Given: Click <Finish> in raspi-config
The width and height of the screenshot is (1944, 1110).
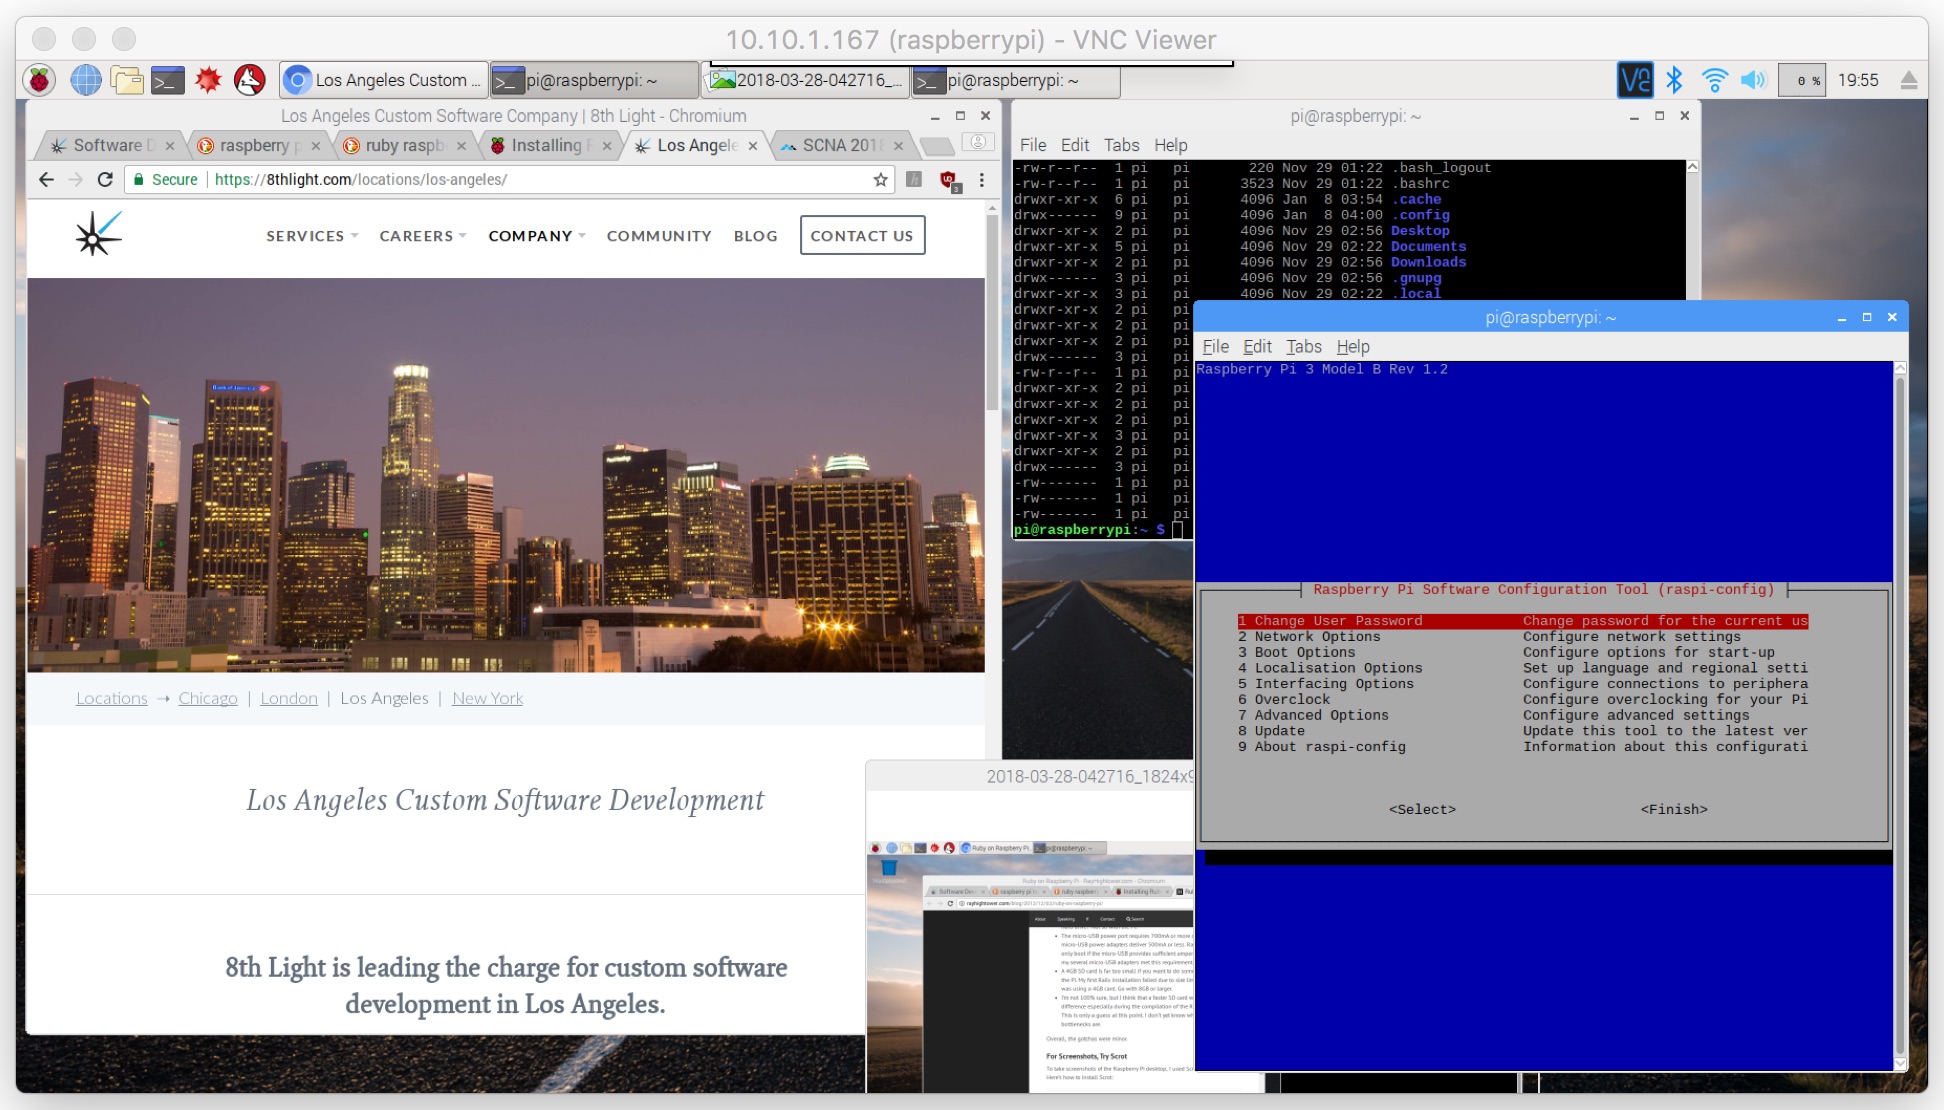Looking at the screenshot, I should (1674, 810).
